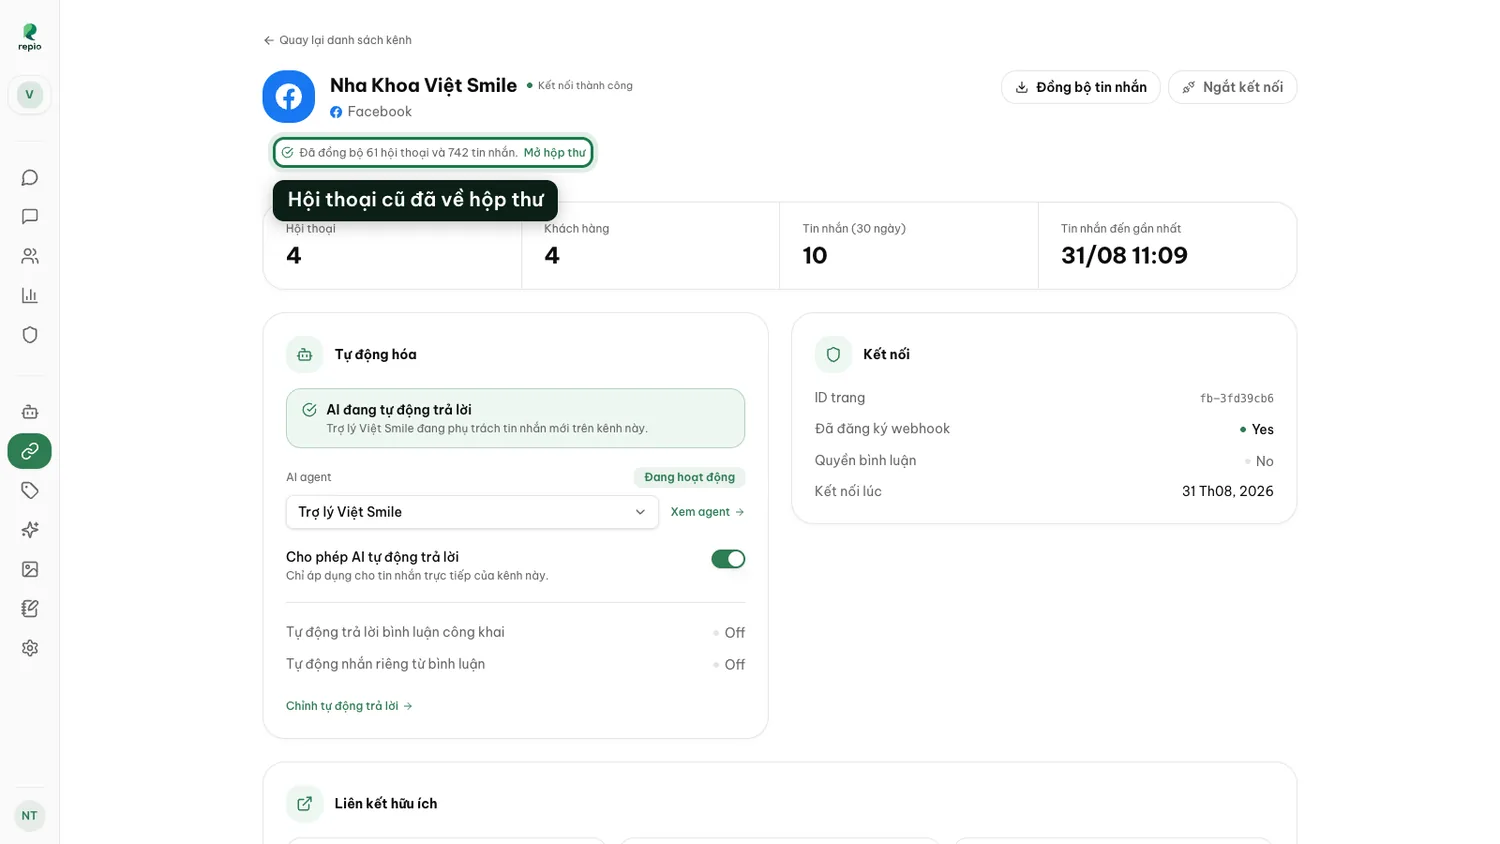Click the repio logo in the sidebar

30,38
